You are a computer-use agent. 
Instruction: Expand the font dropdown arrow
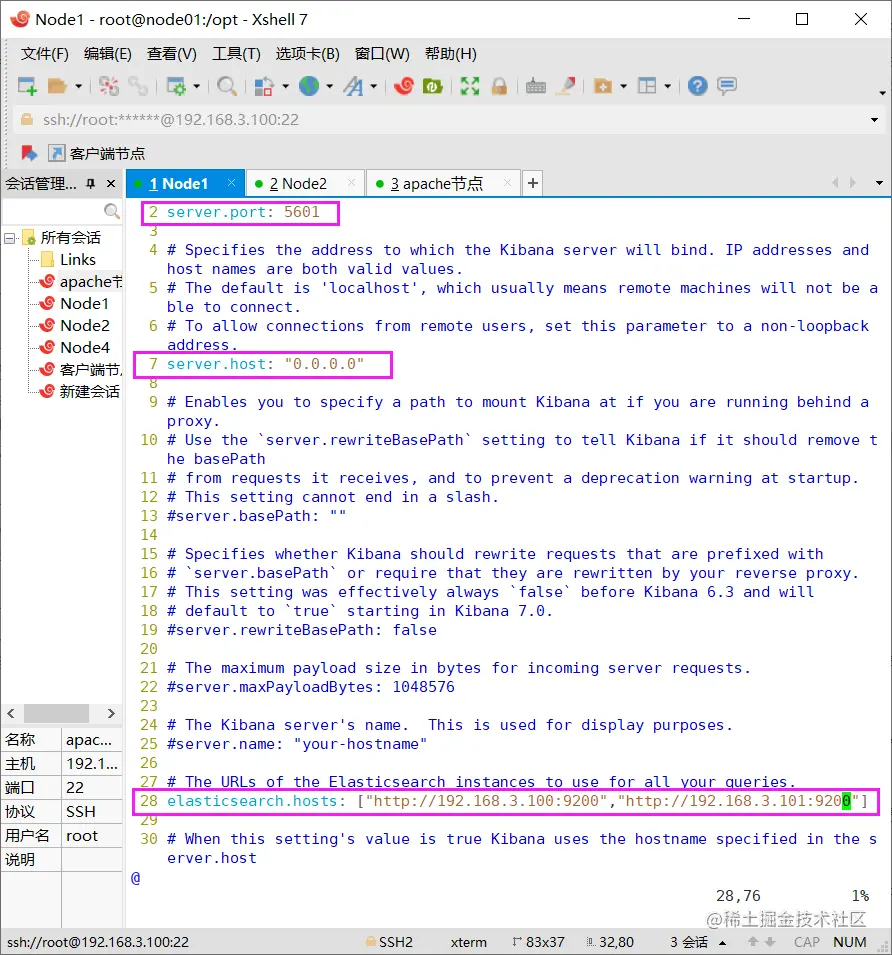374,86
